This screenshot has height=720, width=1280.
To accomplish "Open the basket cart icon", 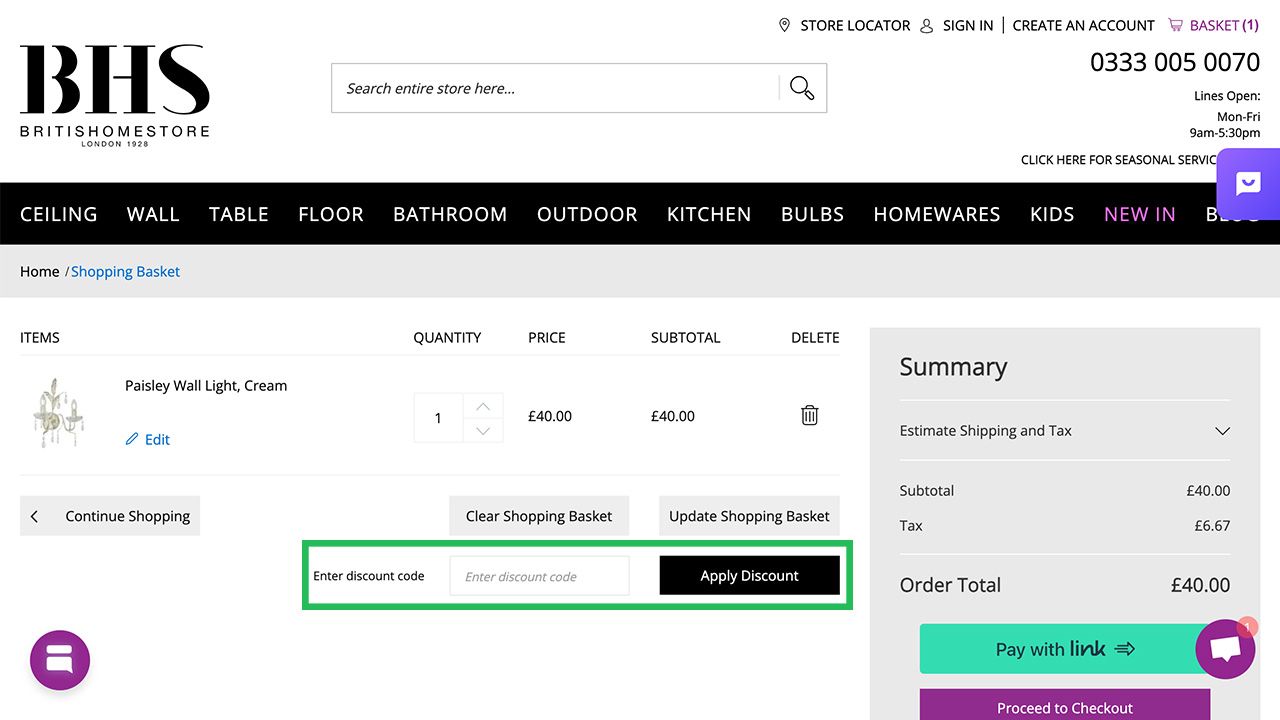I will [x=1175, y=25].
